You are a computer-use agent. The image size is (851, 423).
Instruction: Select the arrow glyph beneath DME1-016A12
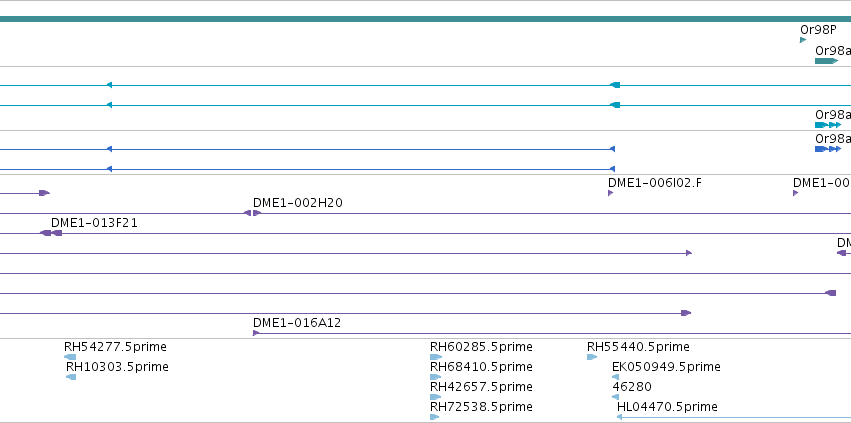[x=256, y=333]
